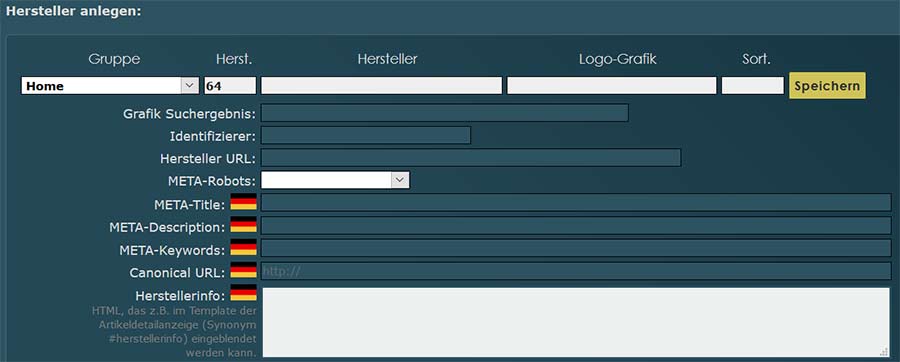Image resolution: width=900 pixels, height=362 pixels.
Task: Focus the Canonical URL field with http://
Action: [576, 271]
